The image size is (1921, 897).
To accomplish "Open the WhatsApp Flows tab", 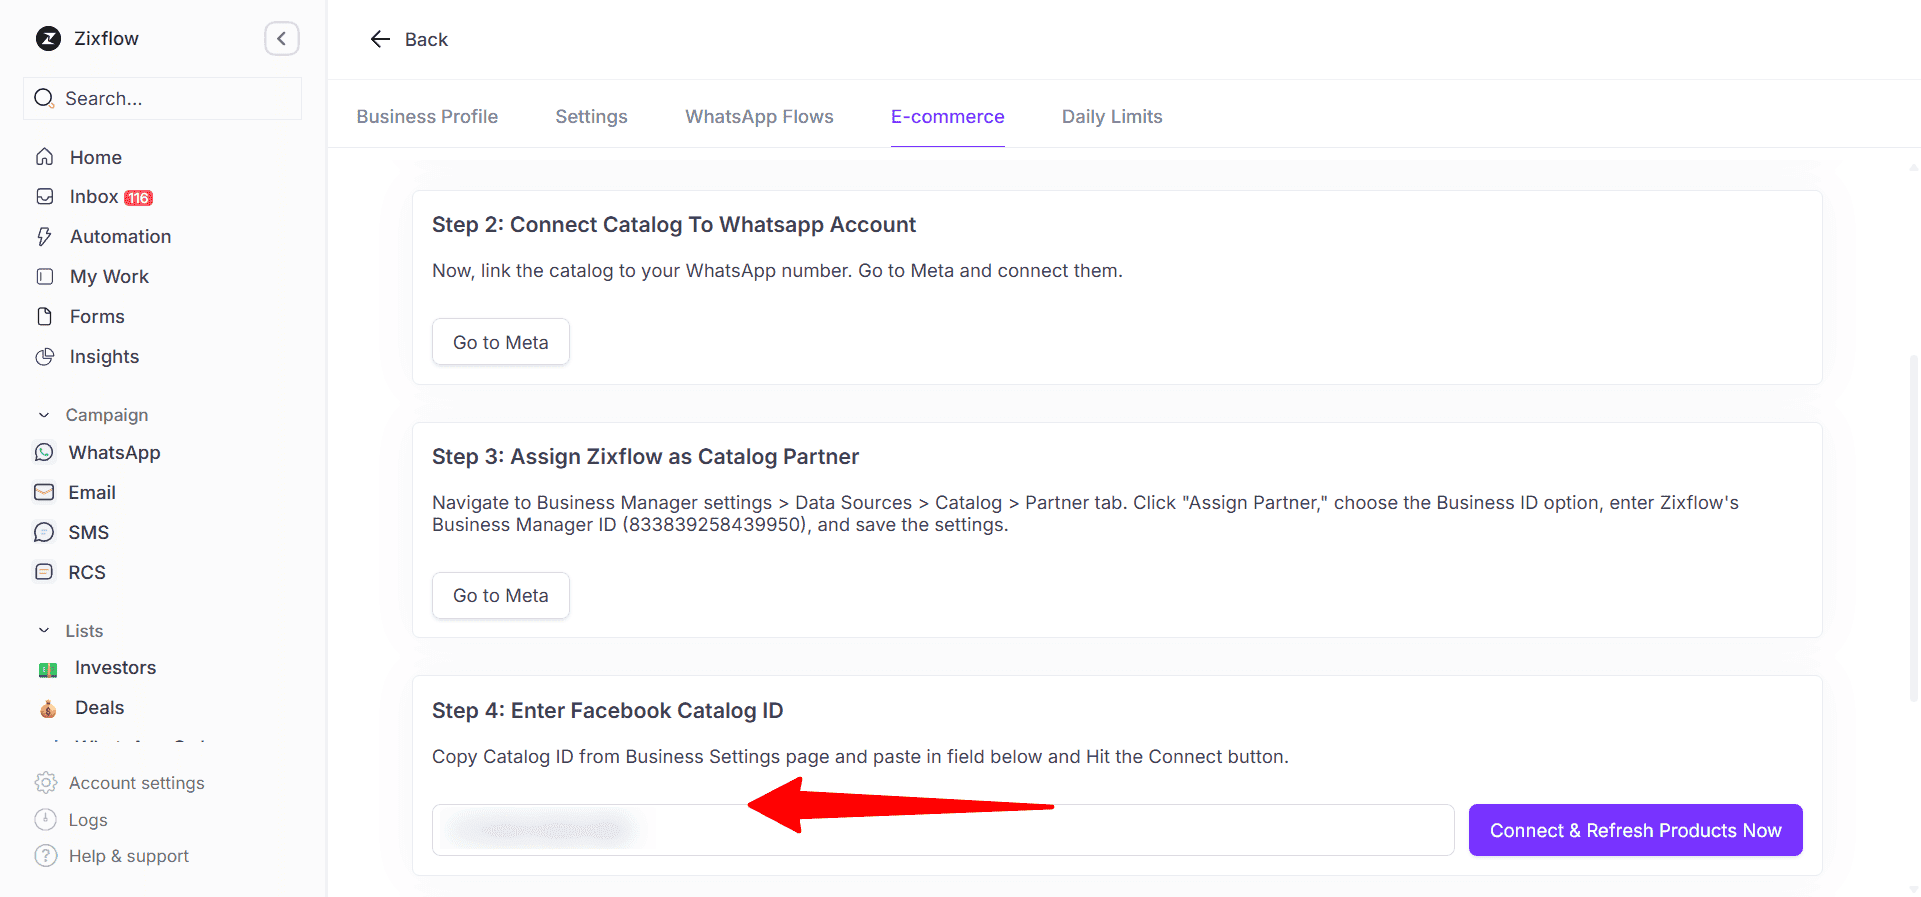I will (759, 117).
